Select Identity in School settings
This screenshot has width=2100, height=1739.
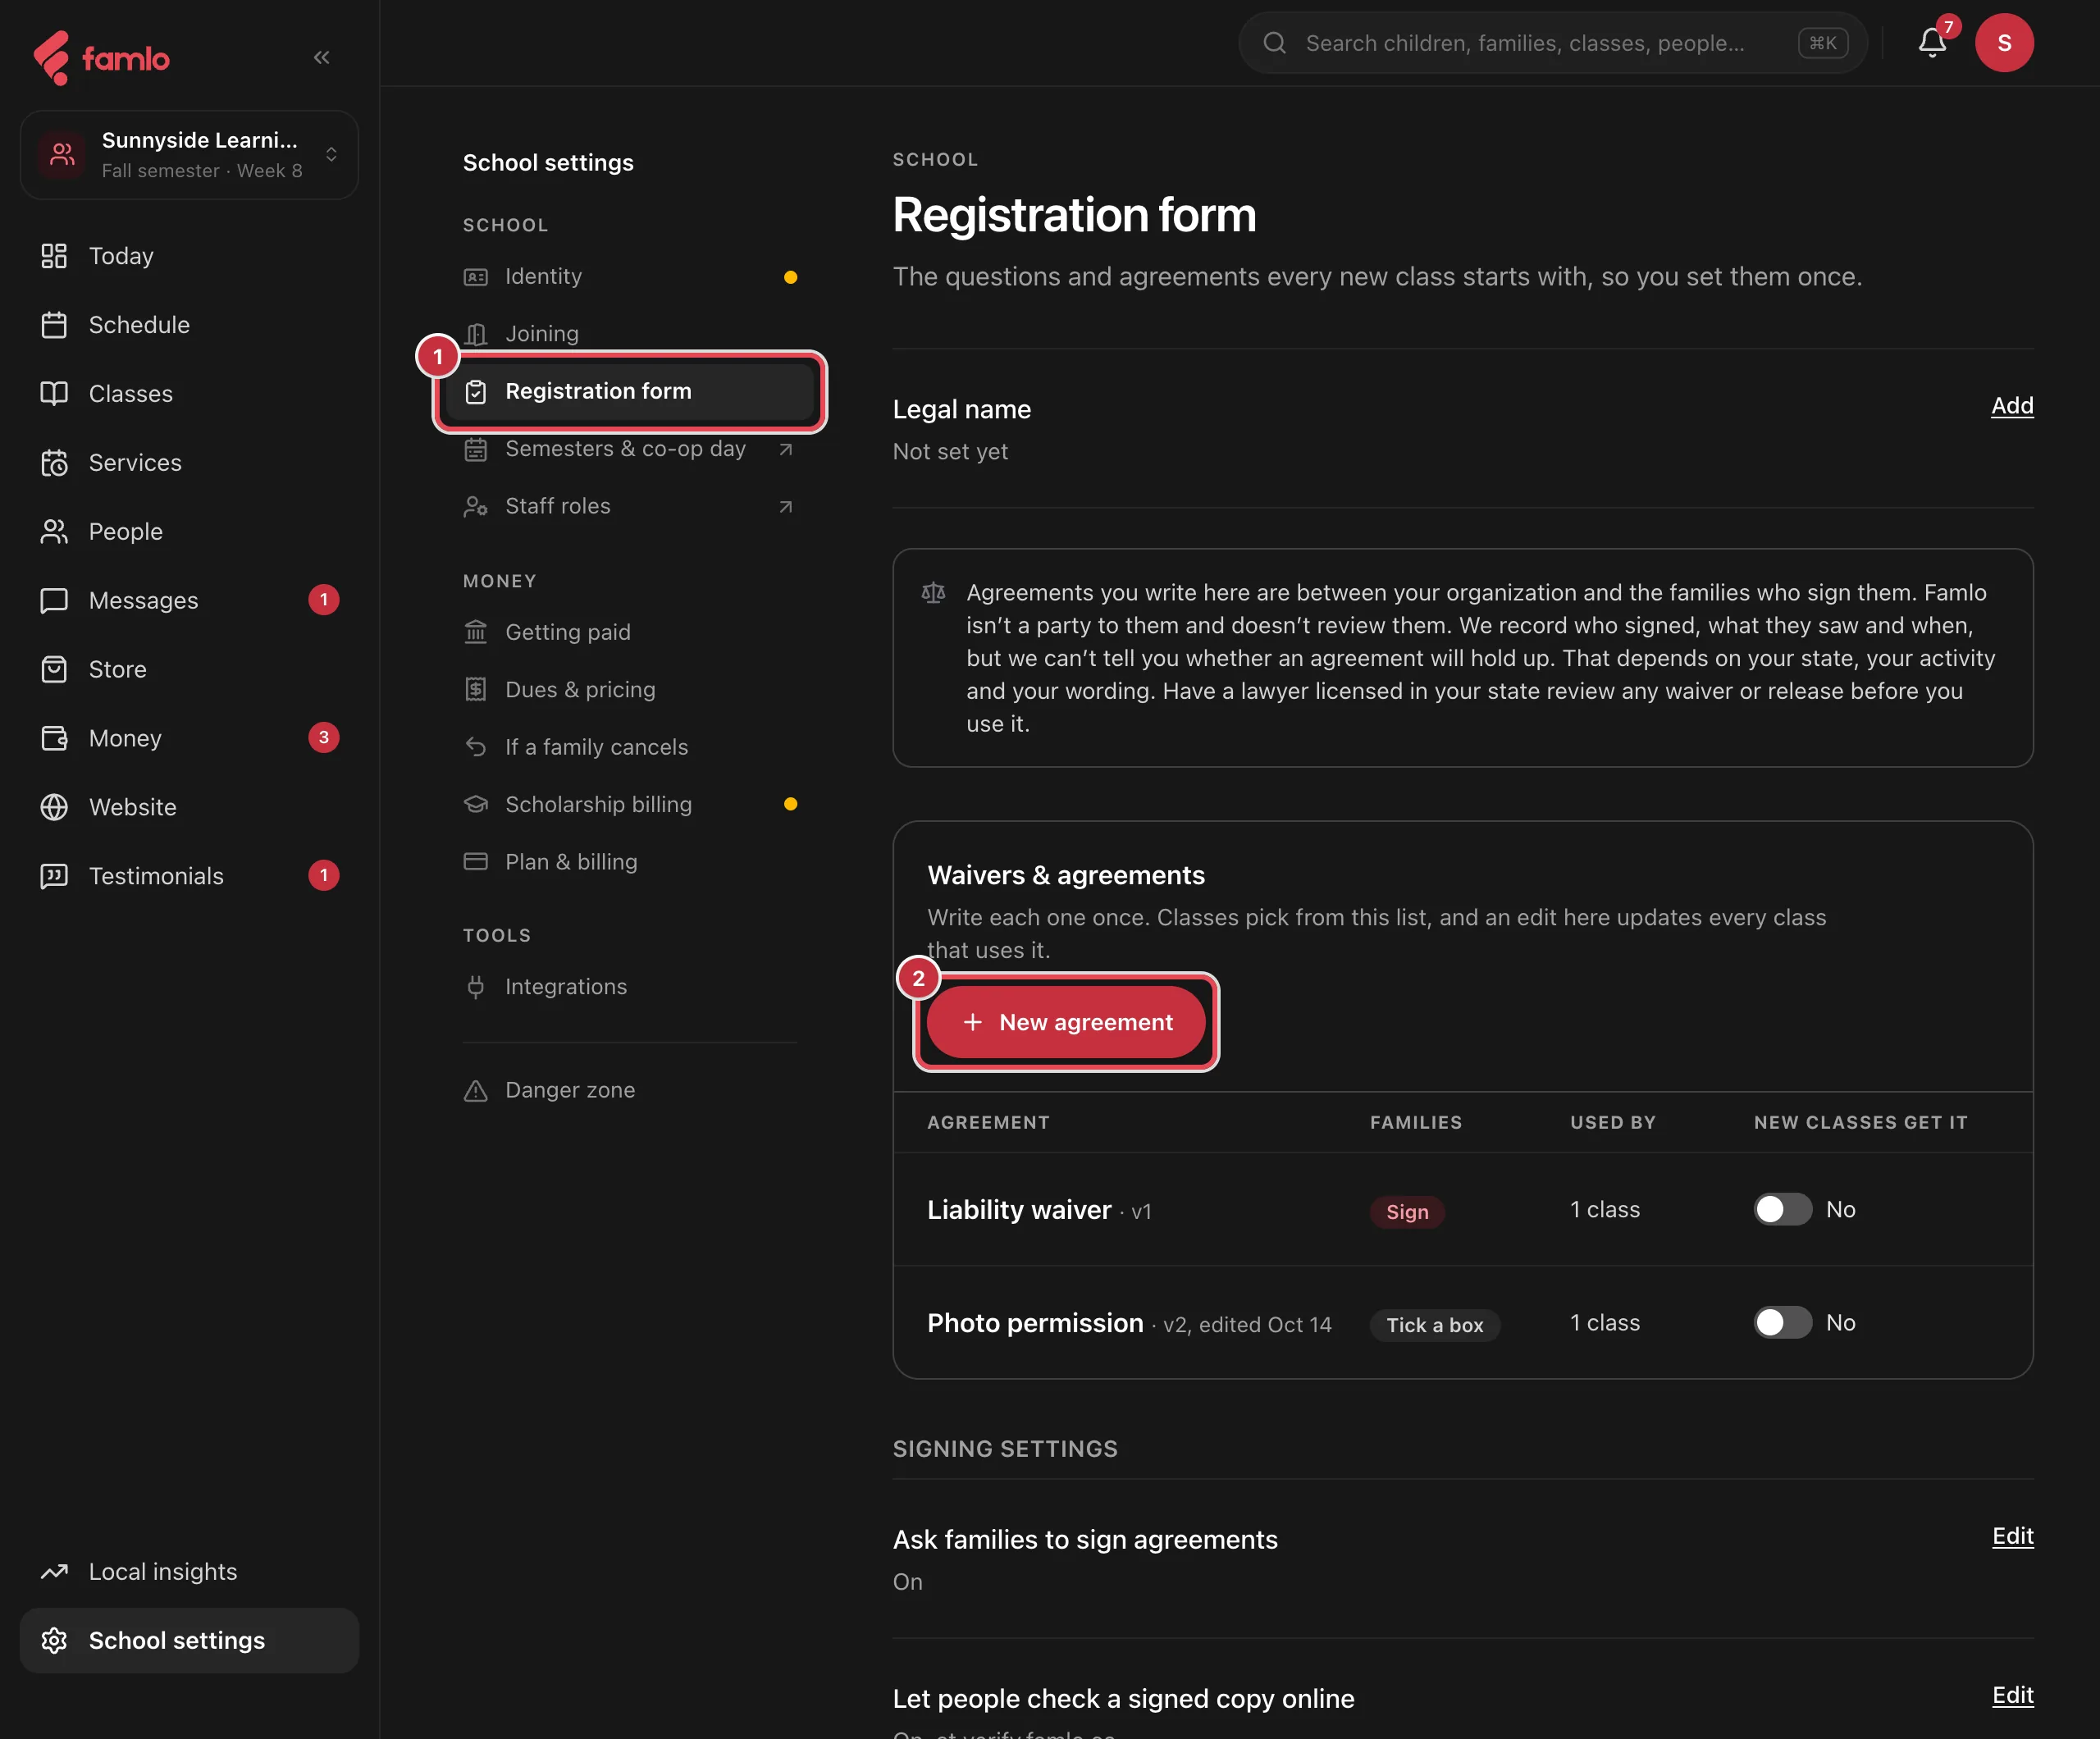coord(630,277)
